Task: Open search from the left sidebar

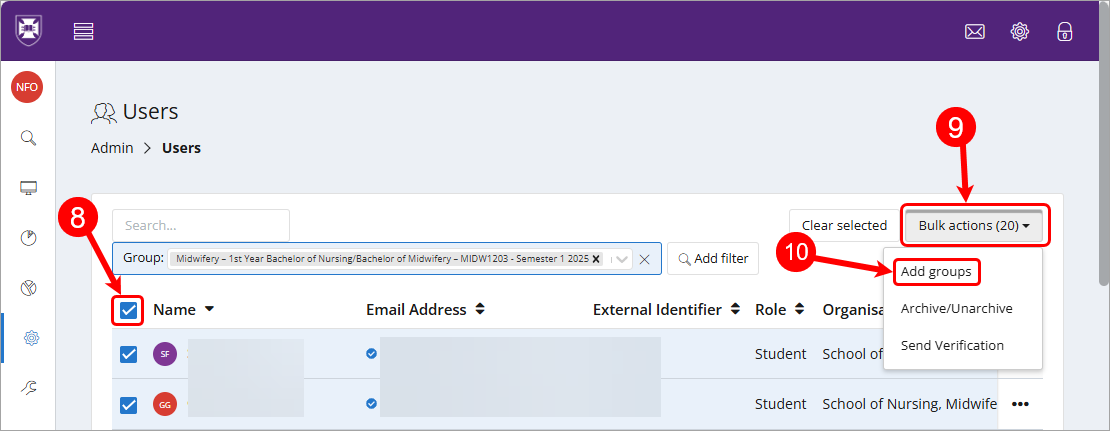Action: (28, 137)
